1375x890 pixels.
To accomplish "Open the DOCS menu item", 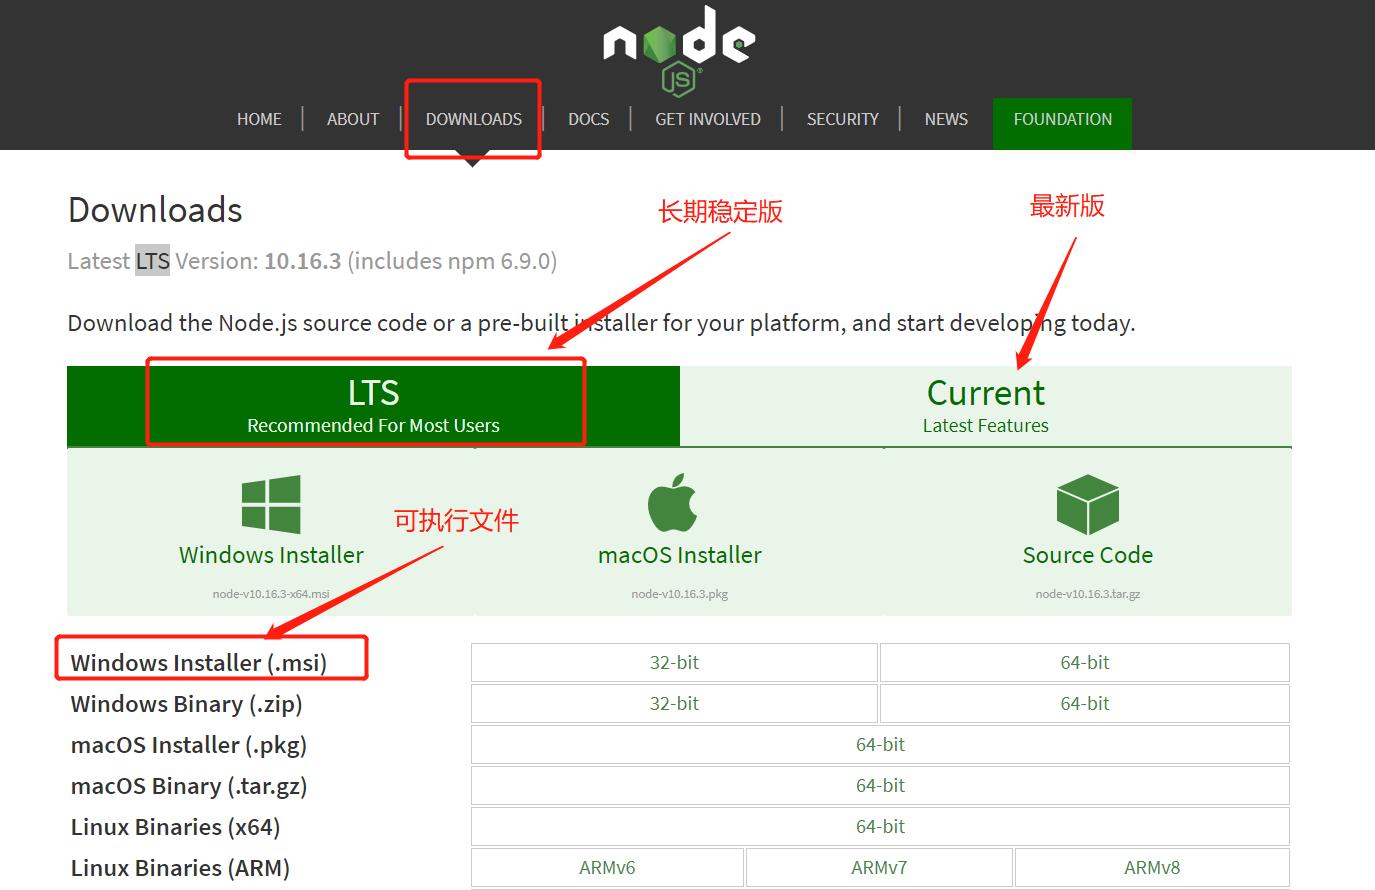I will click(x=588, y=118).
